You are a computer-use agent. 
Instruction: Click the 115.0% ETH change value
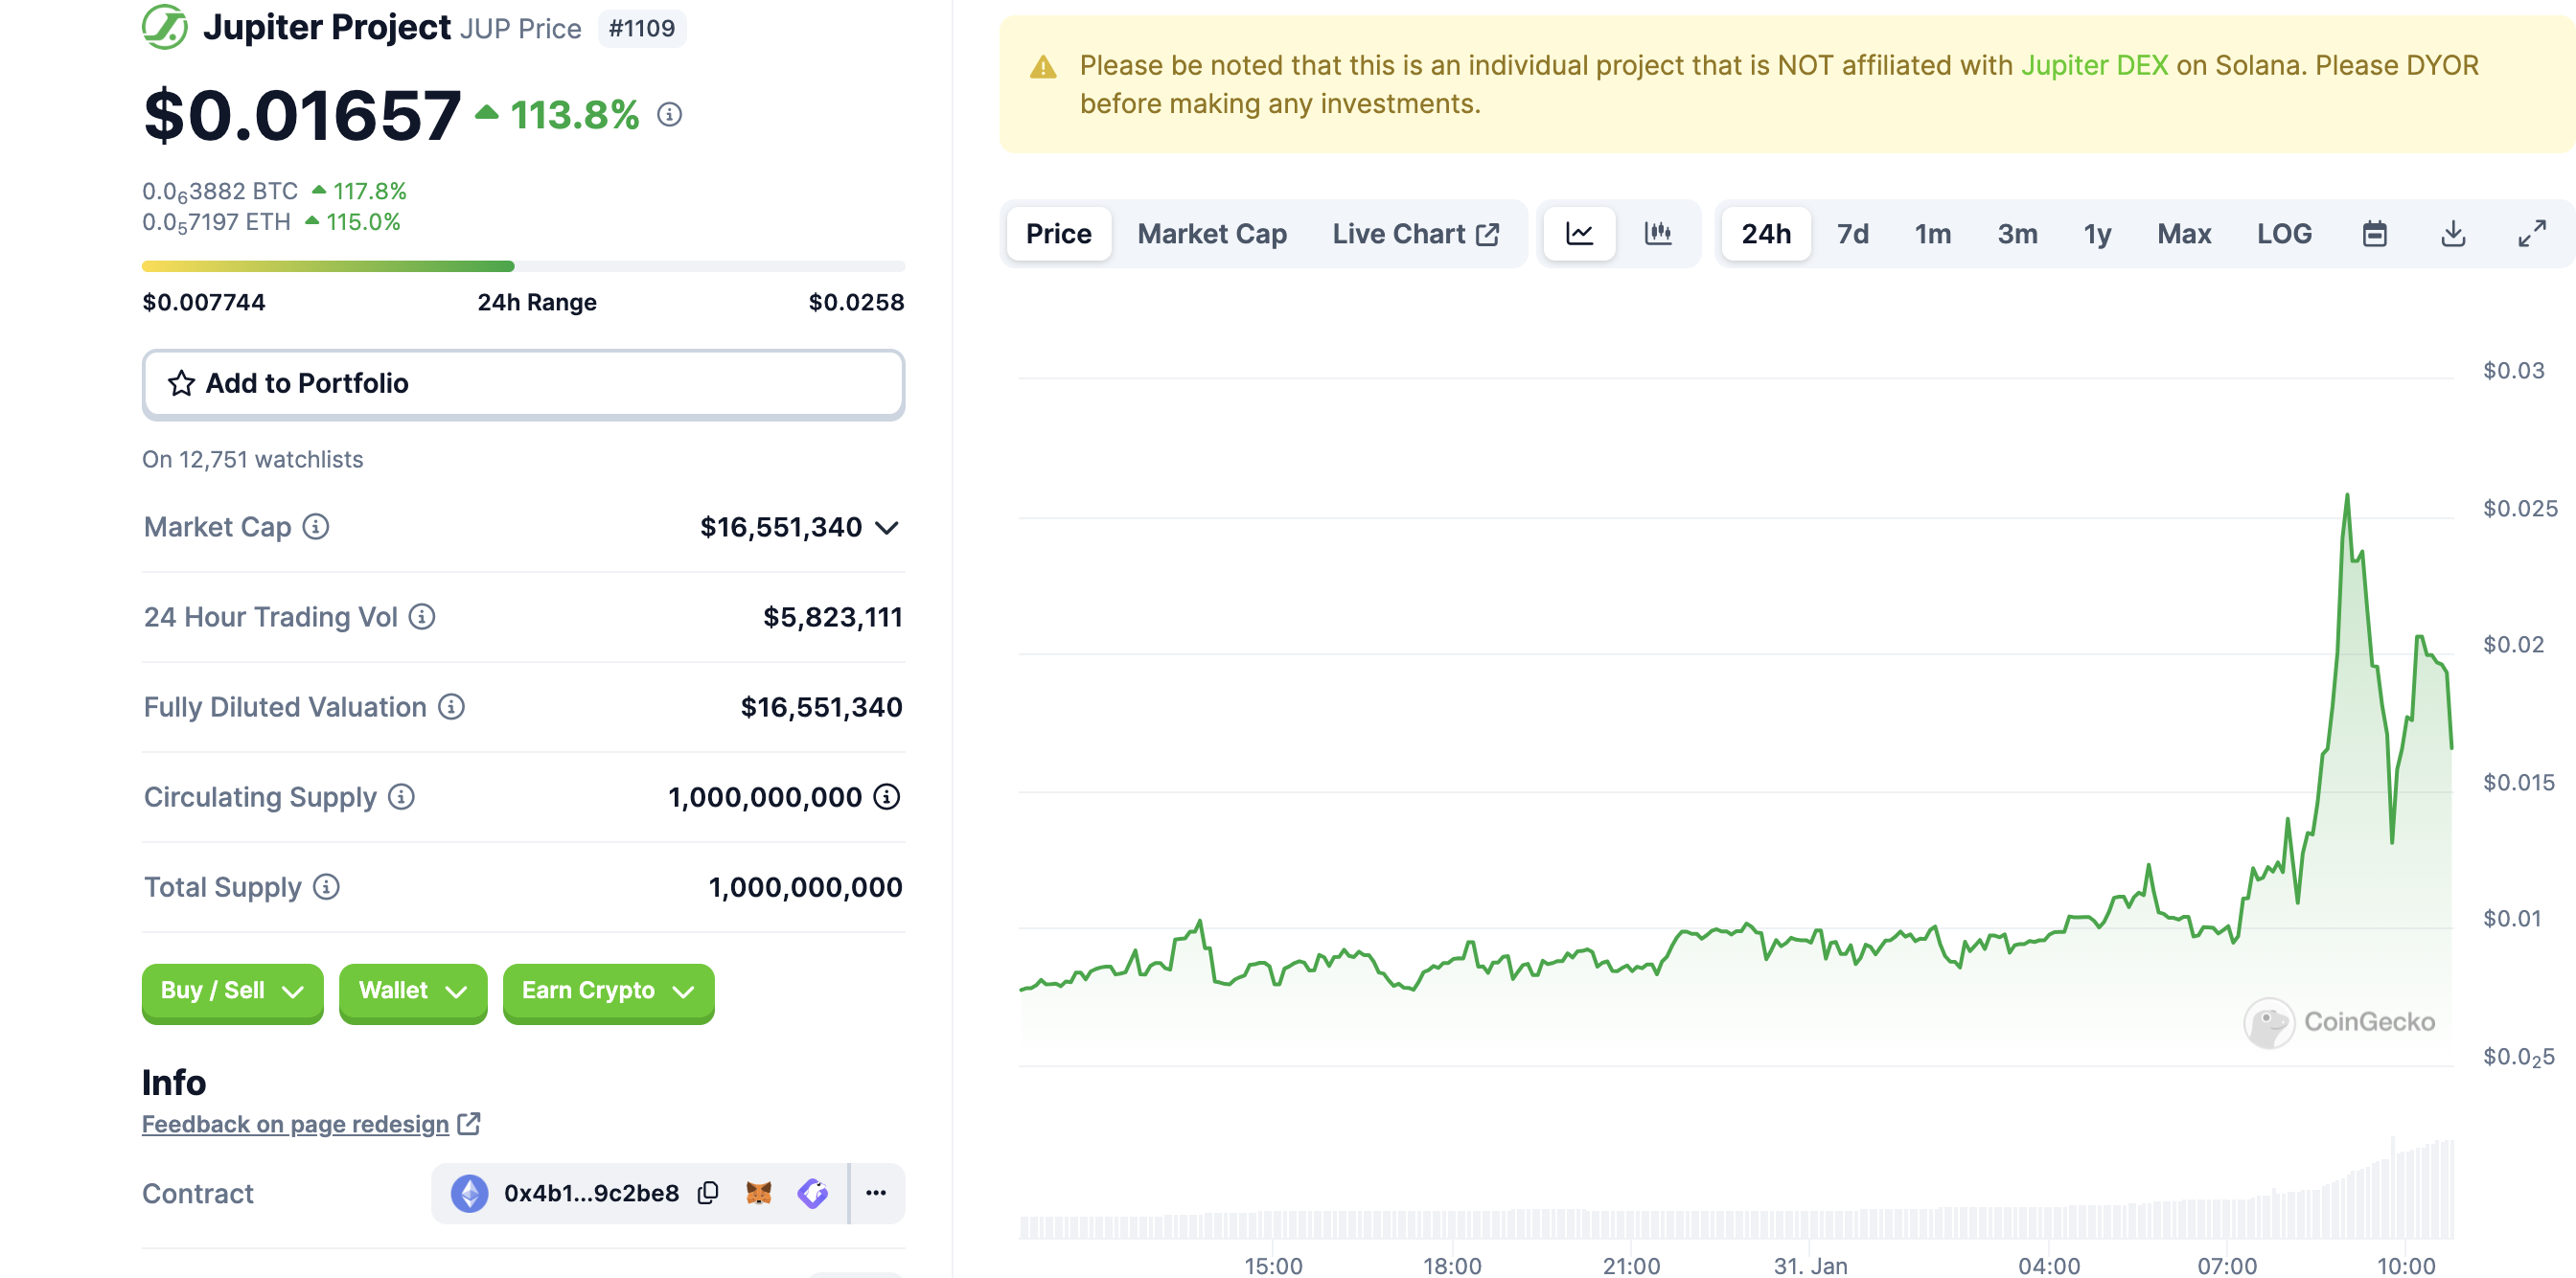tap(363, 222)
